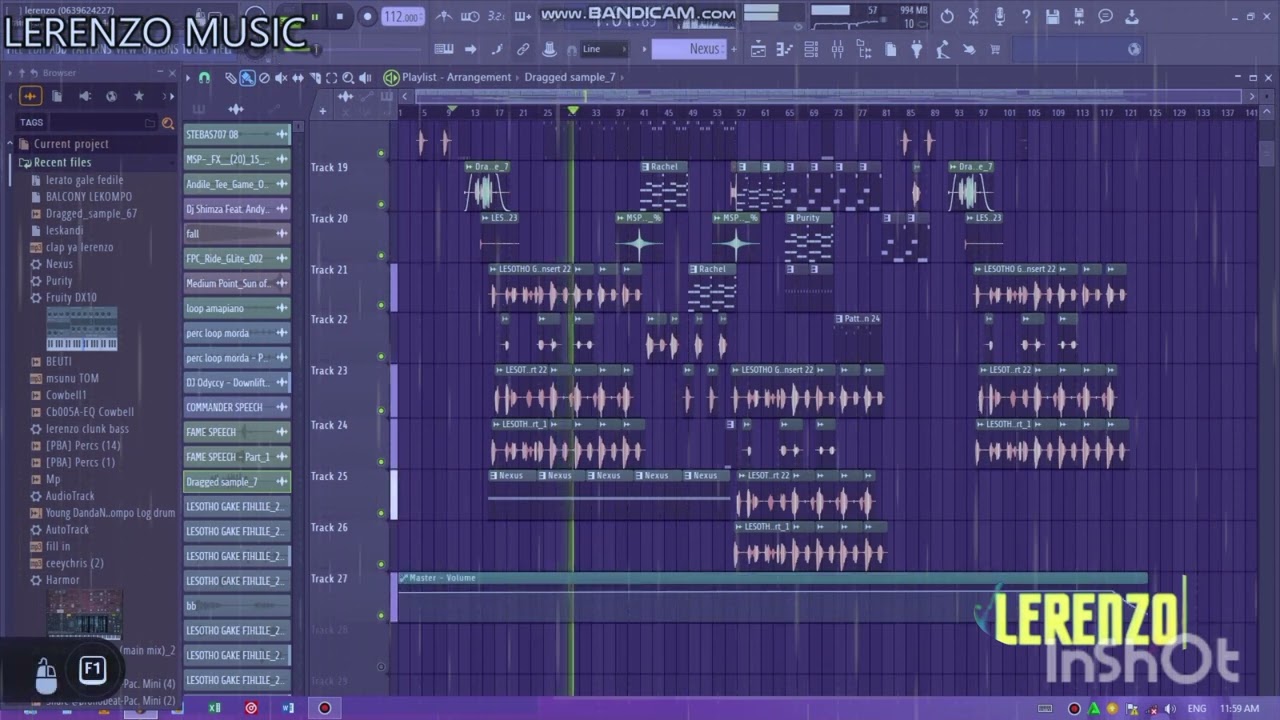Add new pattern with plus button

pos(734,49)
